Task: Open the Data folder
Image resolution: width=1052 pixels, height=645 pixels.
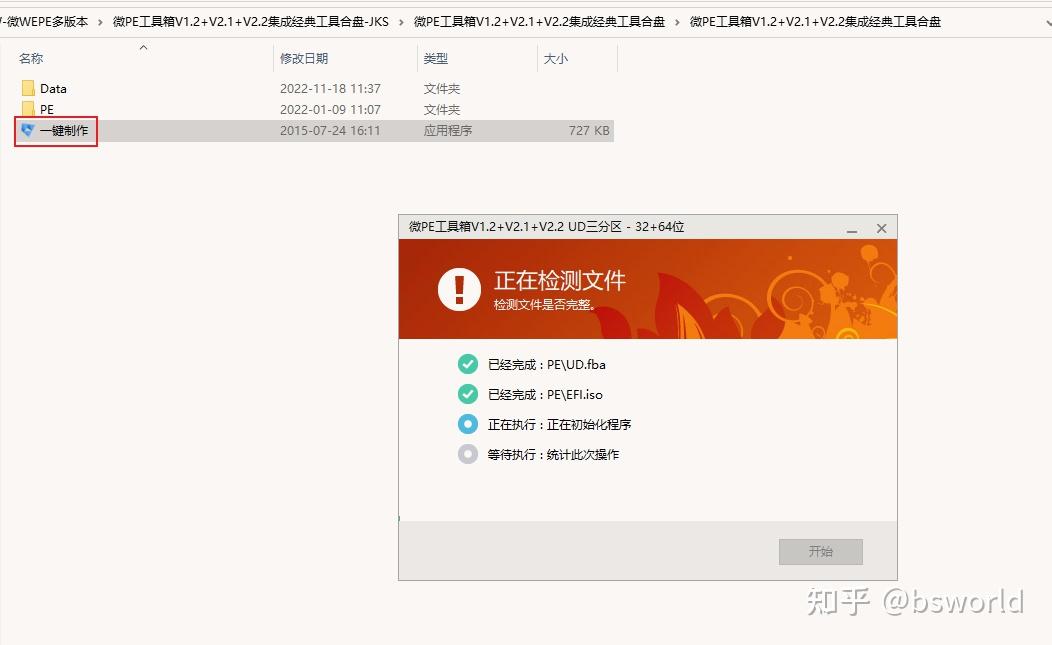Action: tap(54, 88)
